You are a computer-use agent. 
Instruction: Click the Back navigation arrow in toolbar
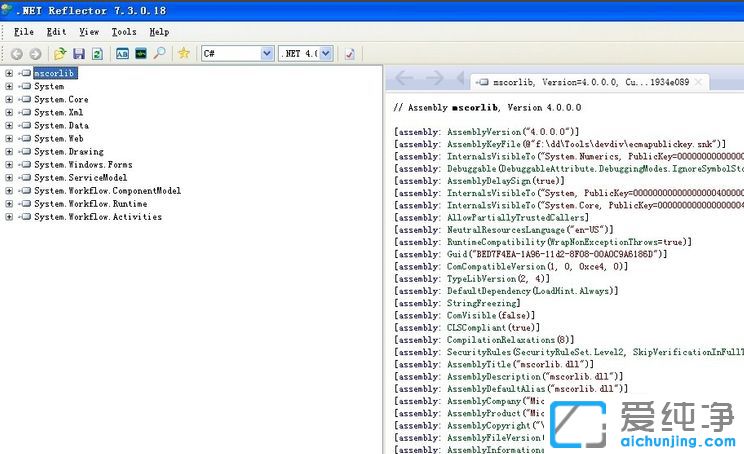(16, 53)
